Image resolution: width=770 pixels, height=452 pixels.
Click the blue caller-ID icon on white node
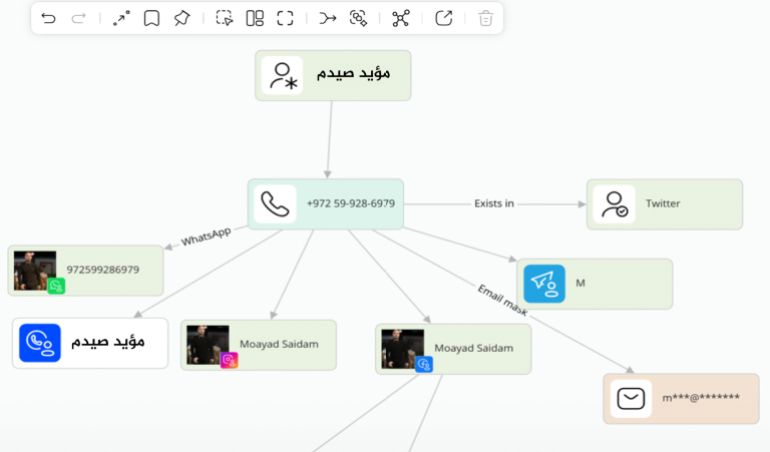pos(40,342)
